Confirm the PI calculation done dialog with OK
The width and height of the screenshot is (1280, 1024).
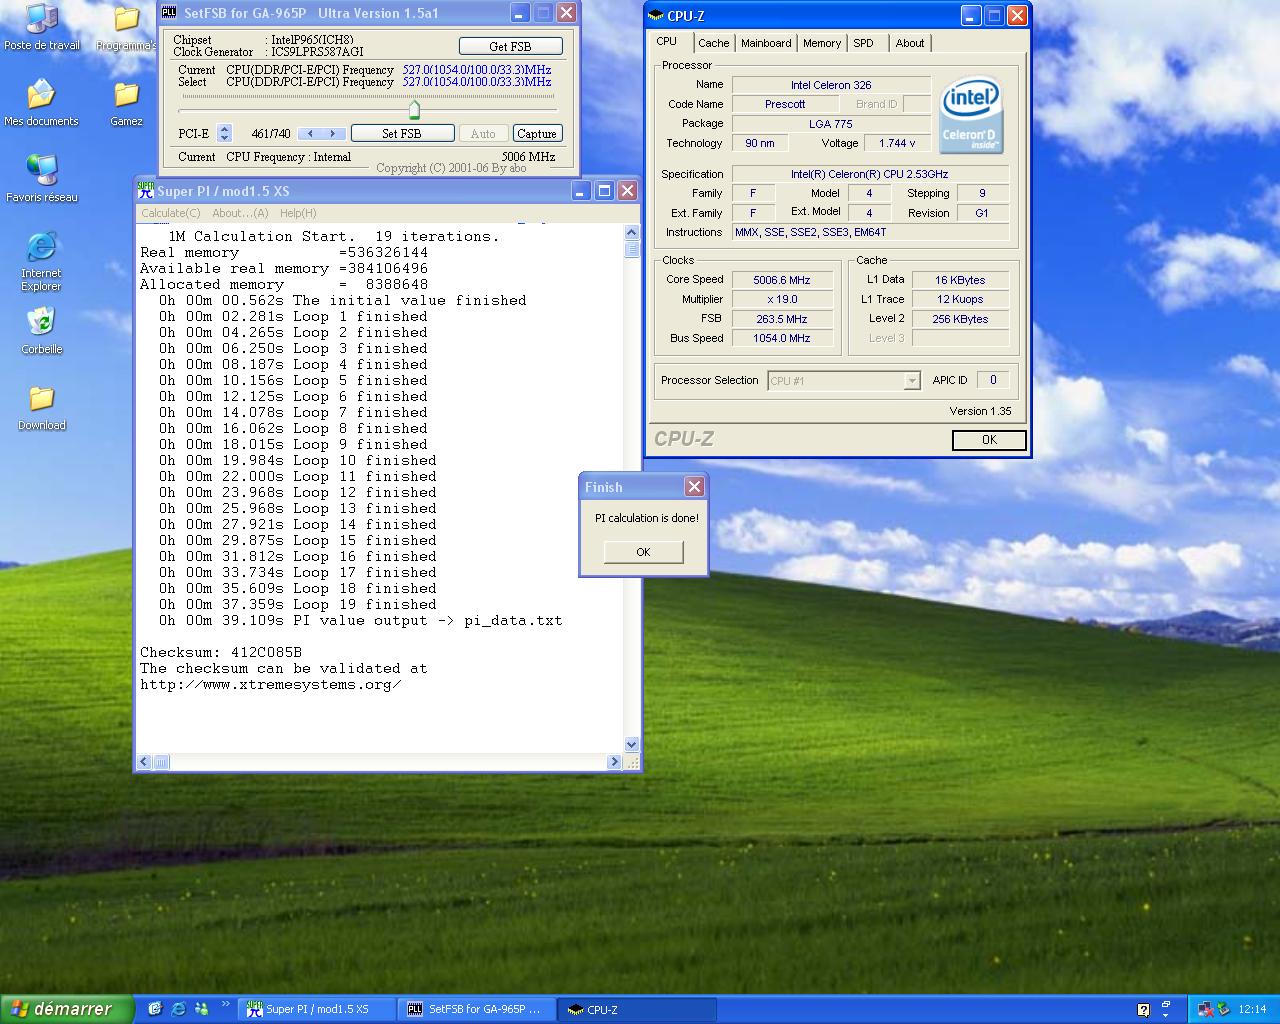(643, 552)
